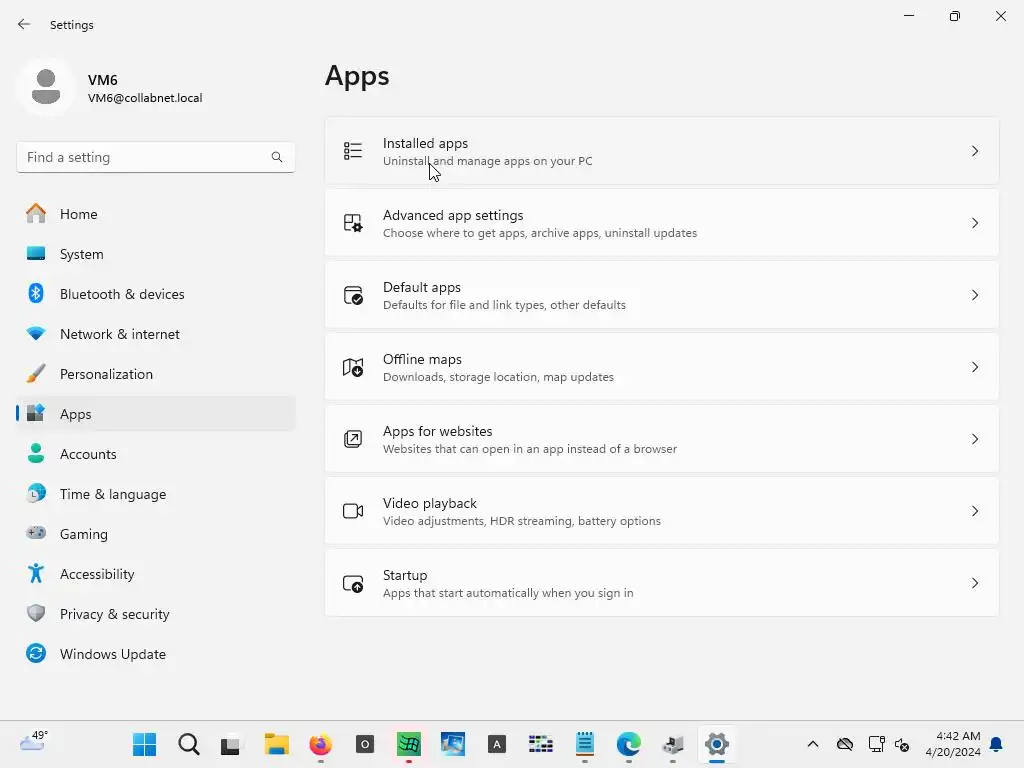Open Accounts settings
Image resolution: width=1024 pixels, height=768 pixels.
pyautogui.click(x=155, y=454)
